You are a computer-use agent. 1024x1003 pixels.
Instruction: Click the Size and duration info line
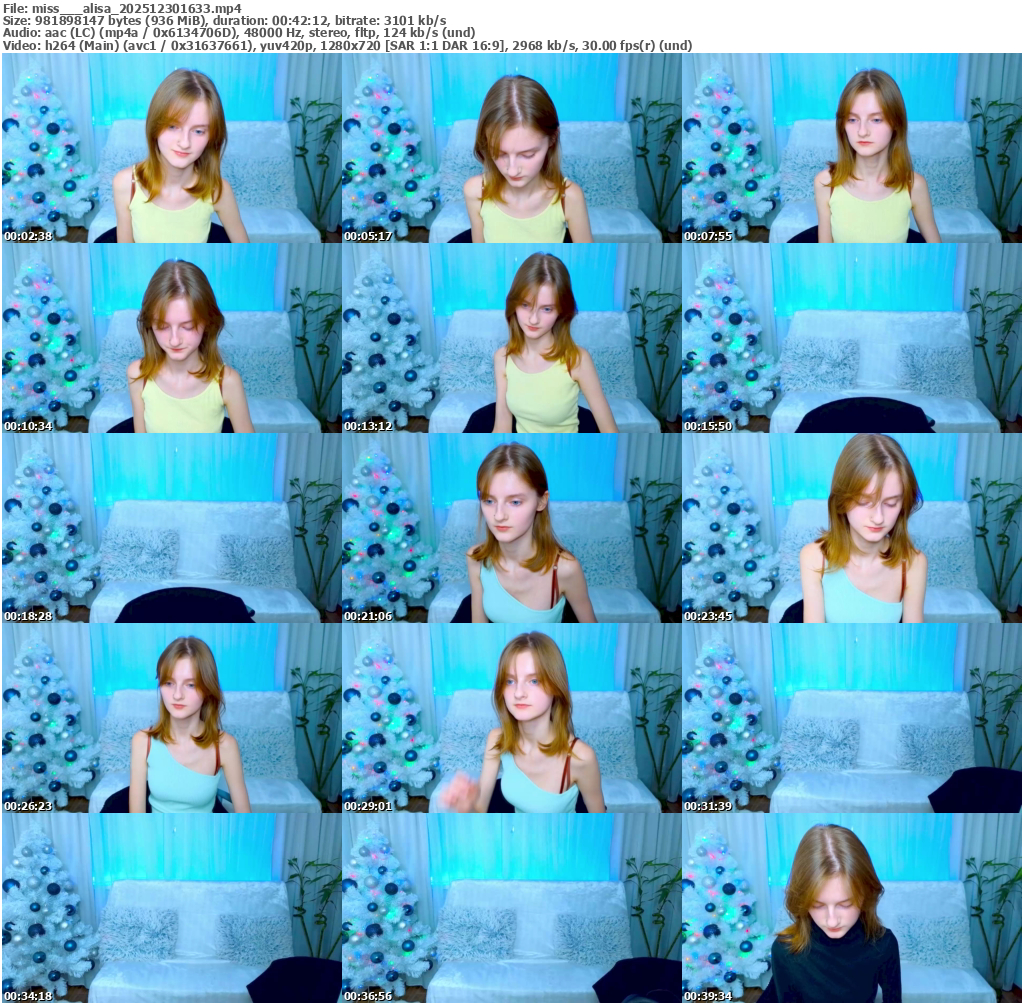click(224, 20)
